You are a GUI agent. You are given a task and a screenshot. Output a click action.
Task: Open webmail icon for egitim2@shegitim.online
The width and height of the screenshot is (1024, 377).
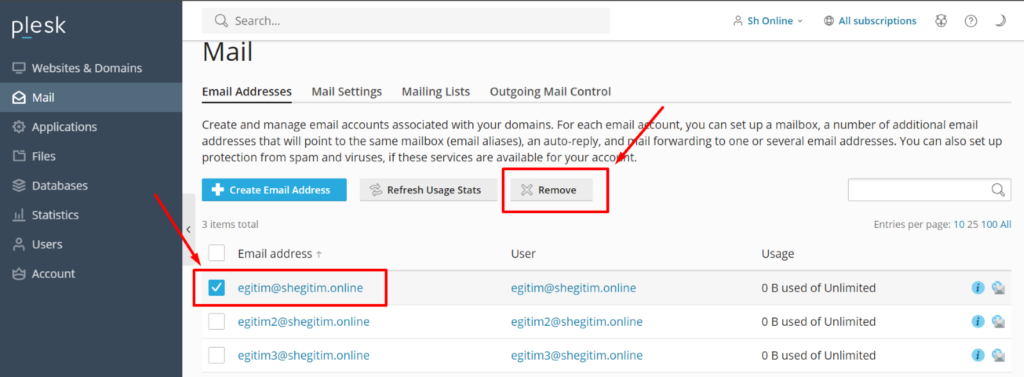(998, 321)
